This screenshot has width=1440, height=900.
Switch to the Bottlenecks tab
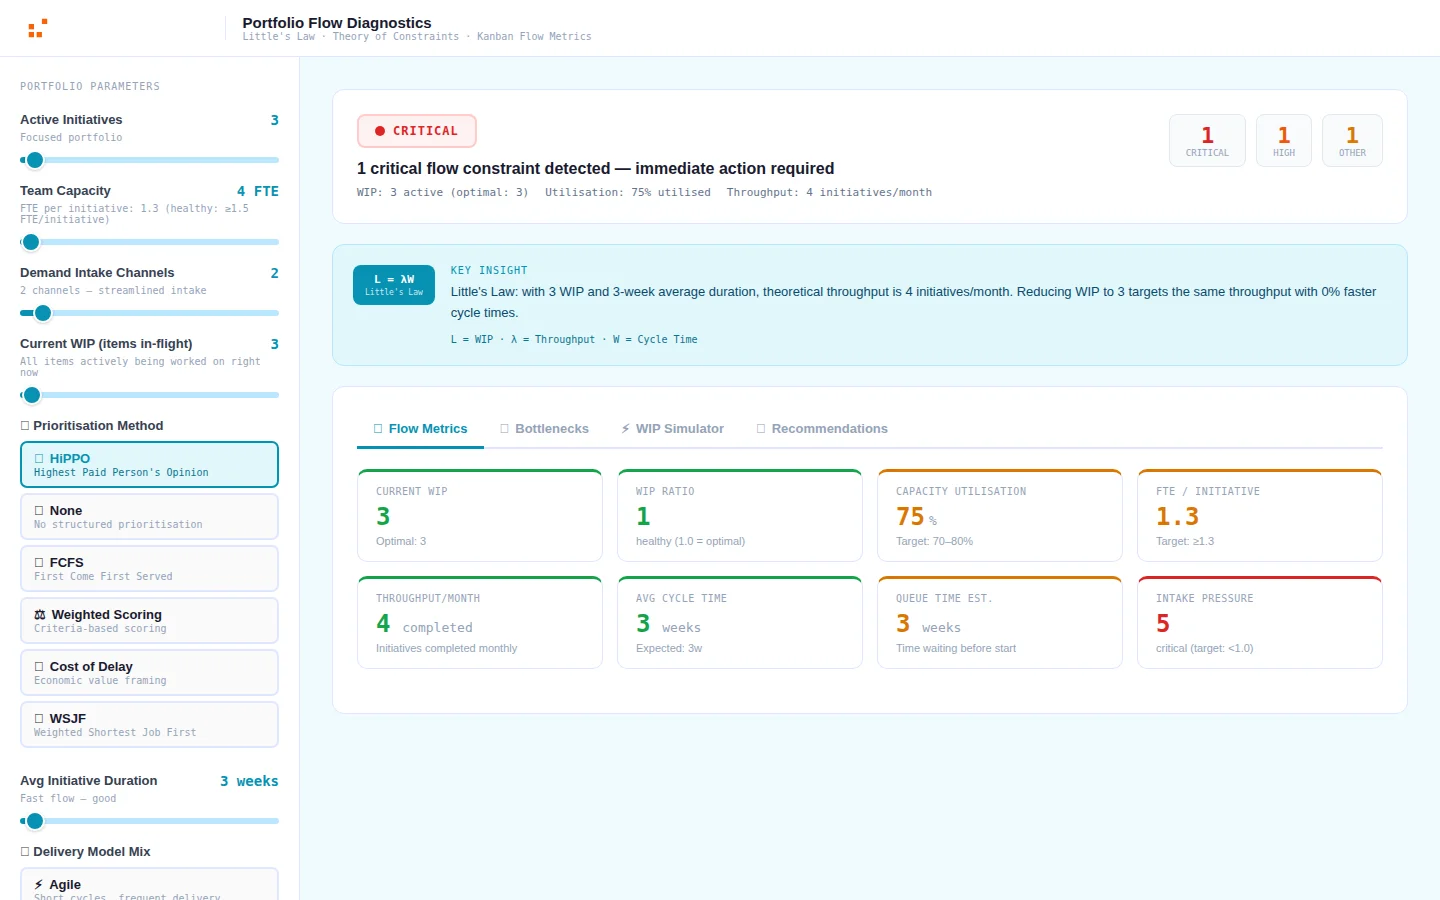coord(544,428)
